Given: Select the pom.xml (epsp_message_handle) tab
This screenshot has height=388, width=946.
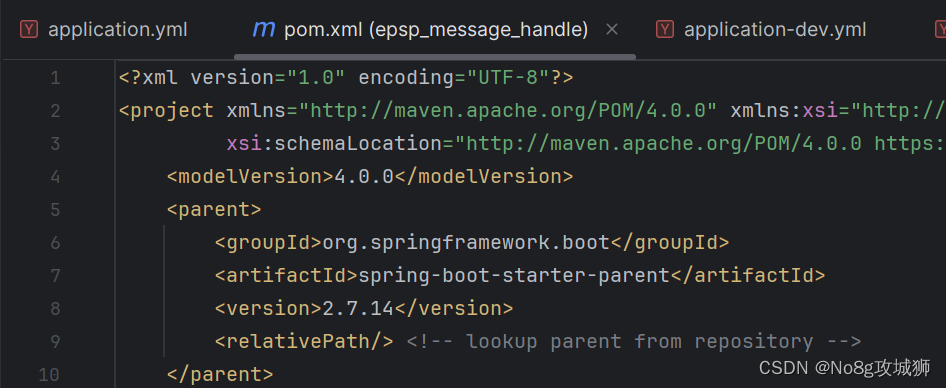Looking at the screenshot, I should 436,30.
